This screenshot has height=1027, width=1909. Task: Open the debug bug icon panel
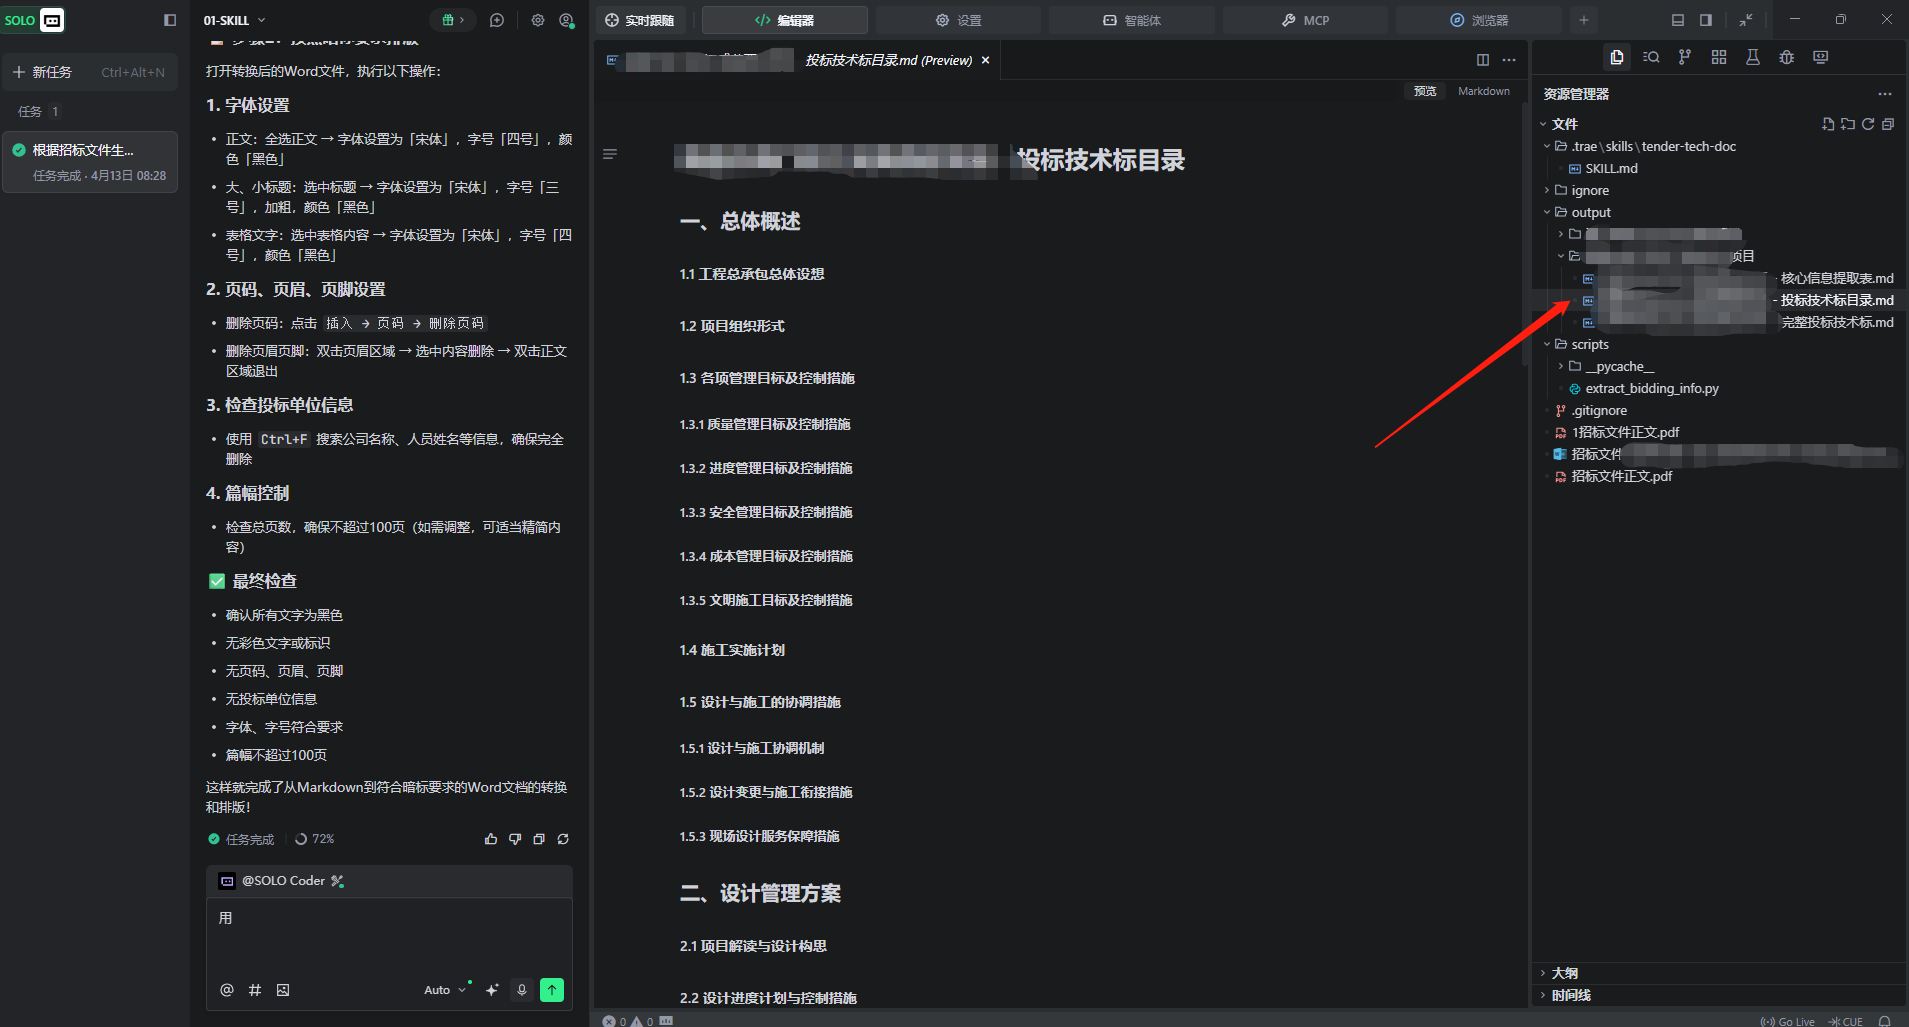pyautogui.click(x=1787, y=58)
